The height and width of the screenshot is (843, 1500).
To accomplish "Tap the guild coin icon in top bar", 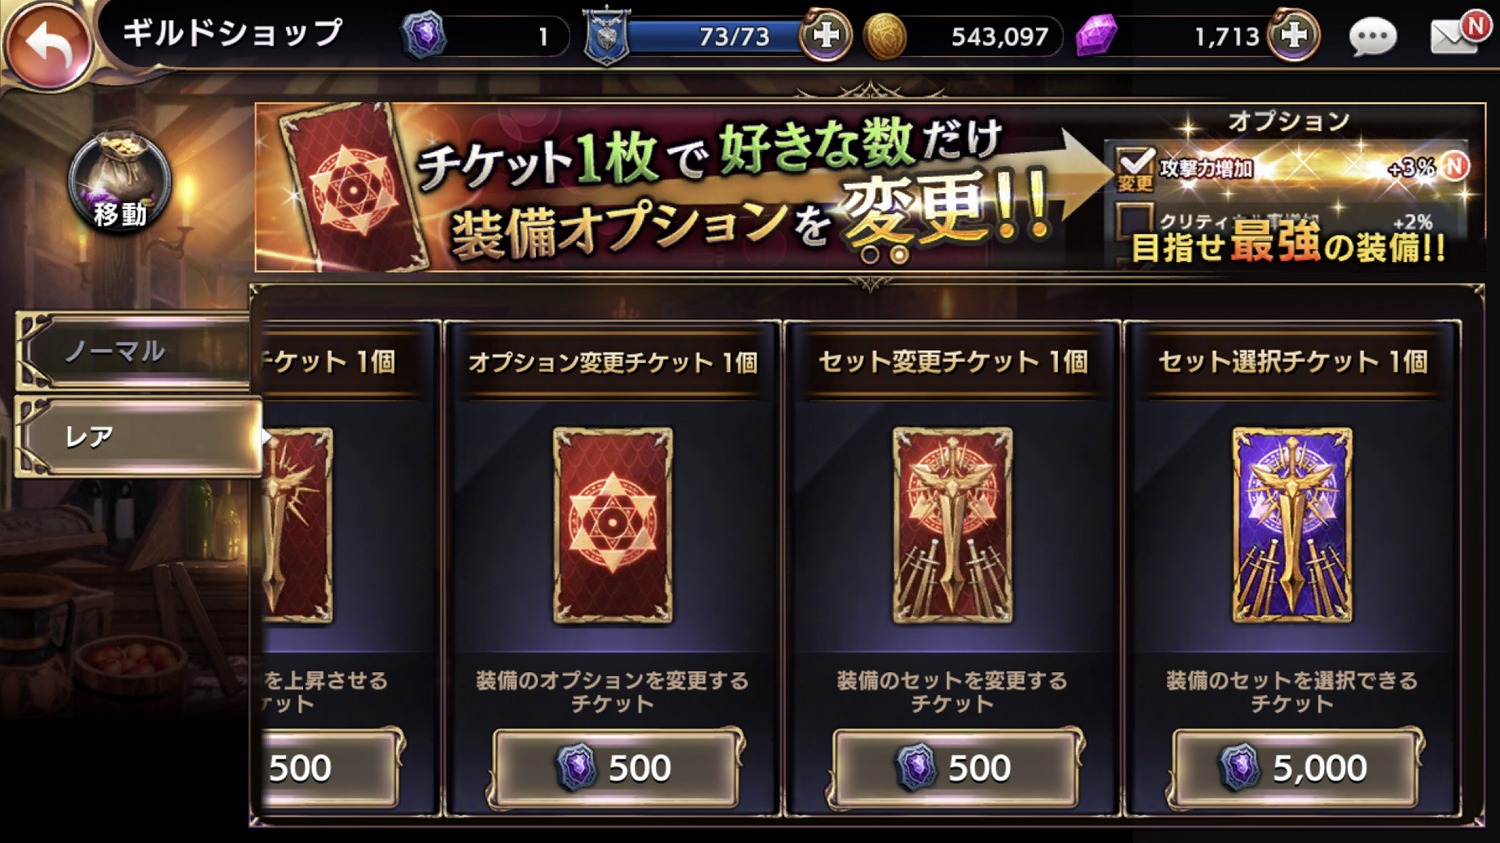I will [424, 36].
